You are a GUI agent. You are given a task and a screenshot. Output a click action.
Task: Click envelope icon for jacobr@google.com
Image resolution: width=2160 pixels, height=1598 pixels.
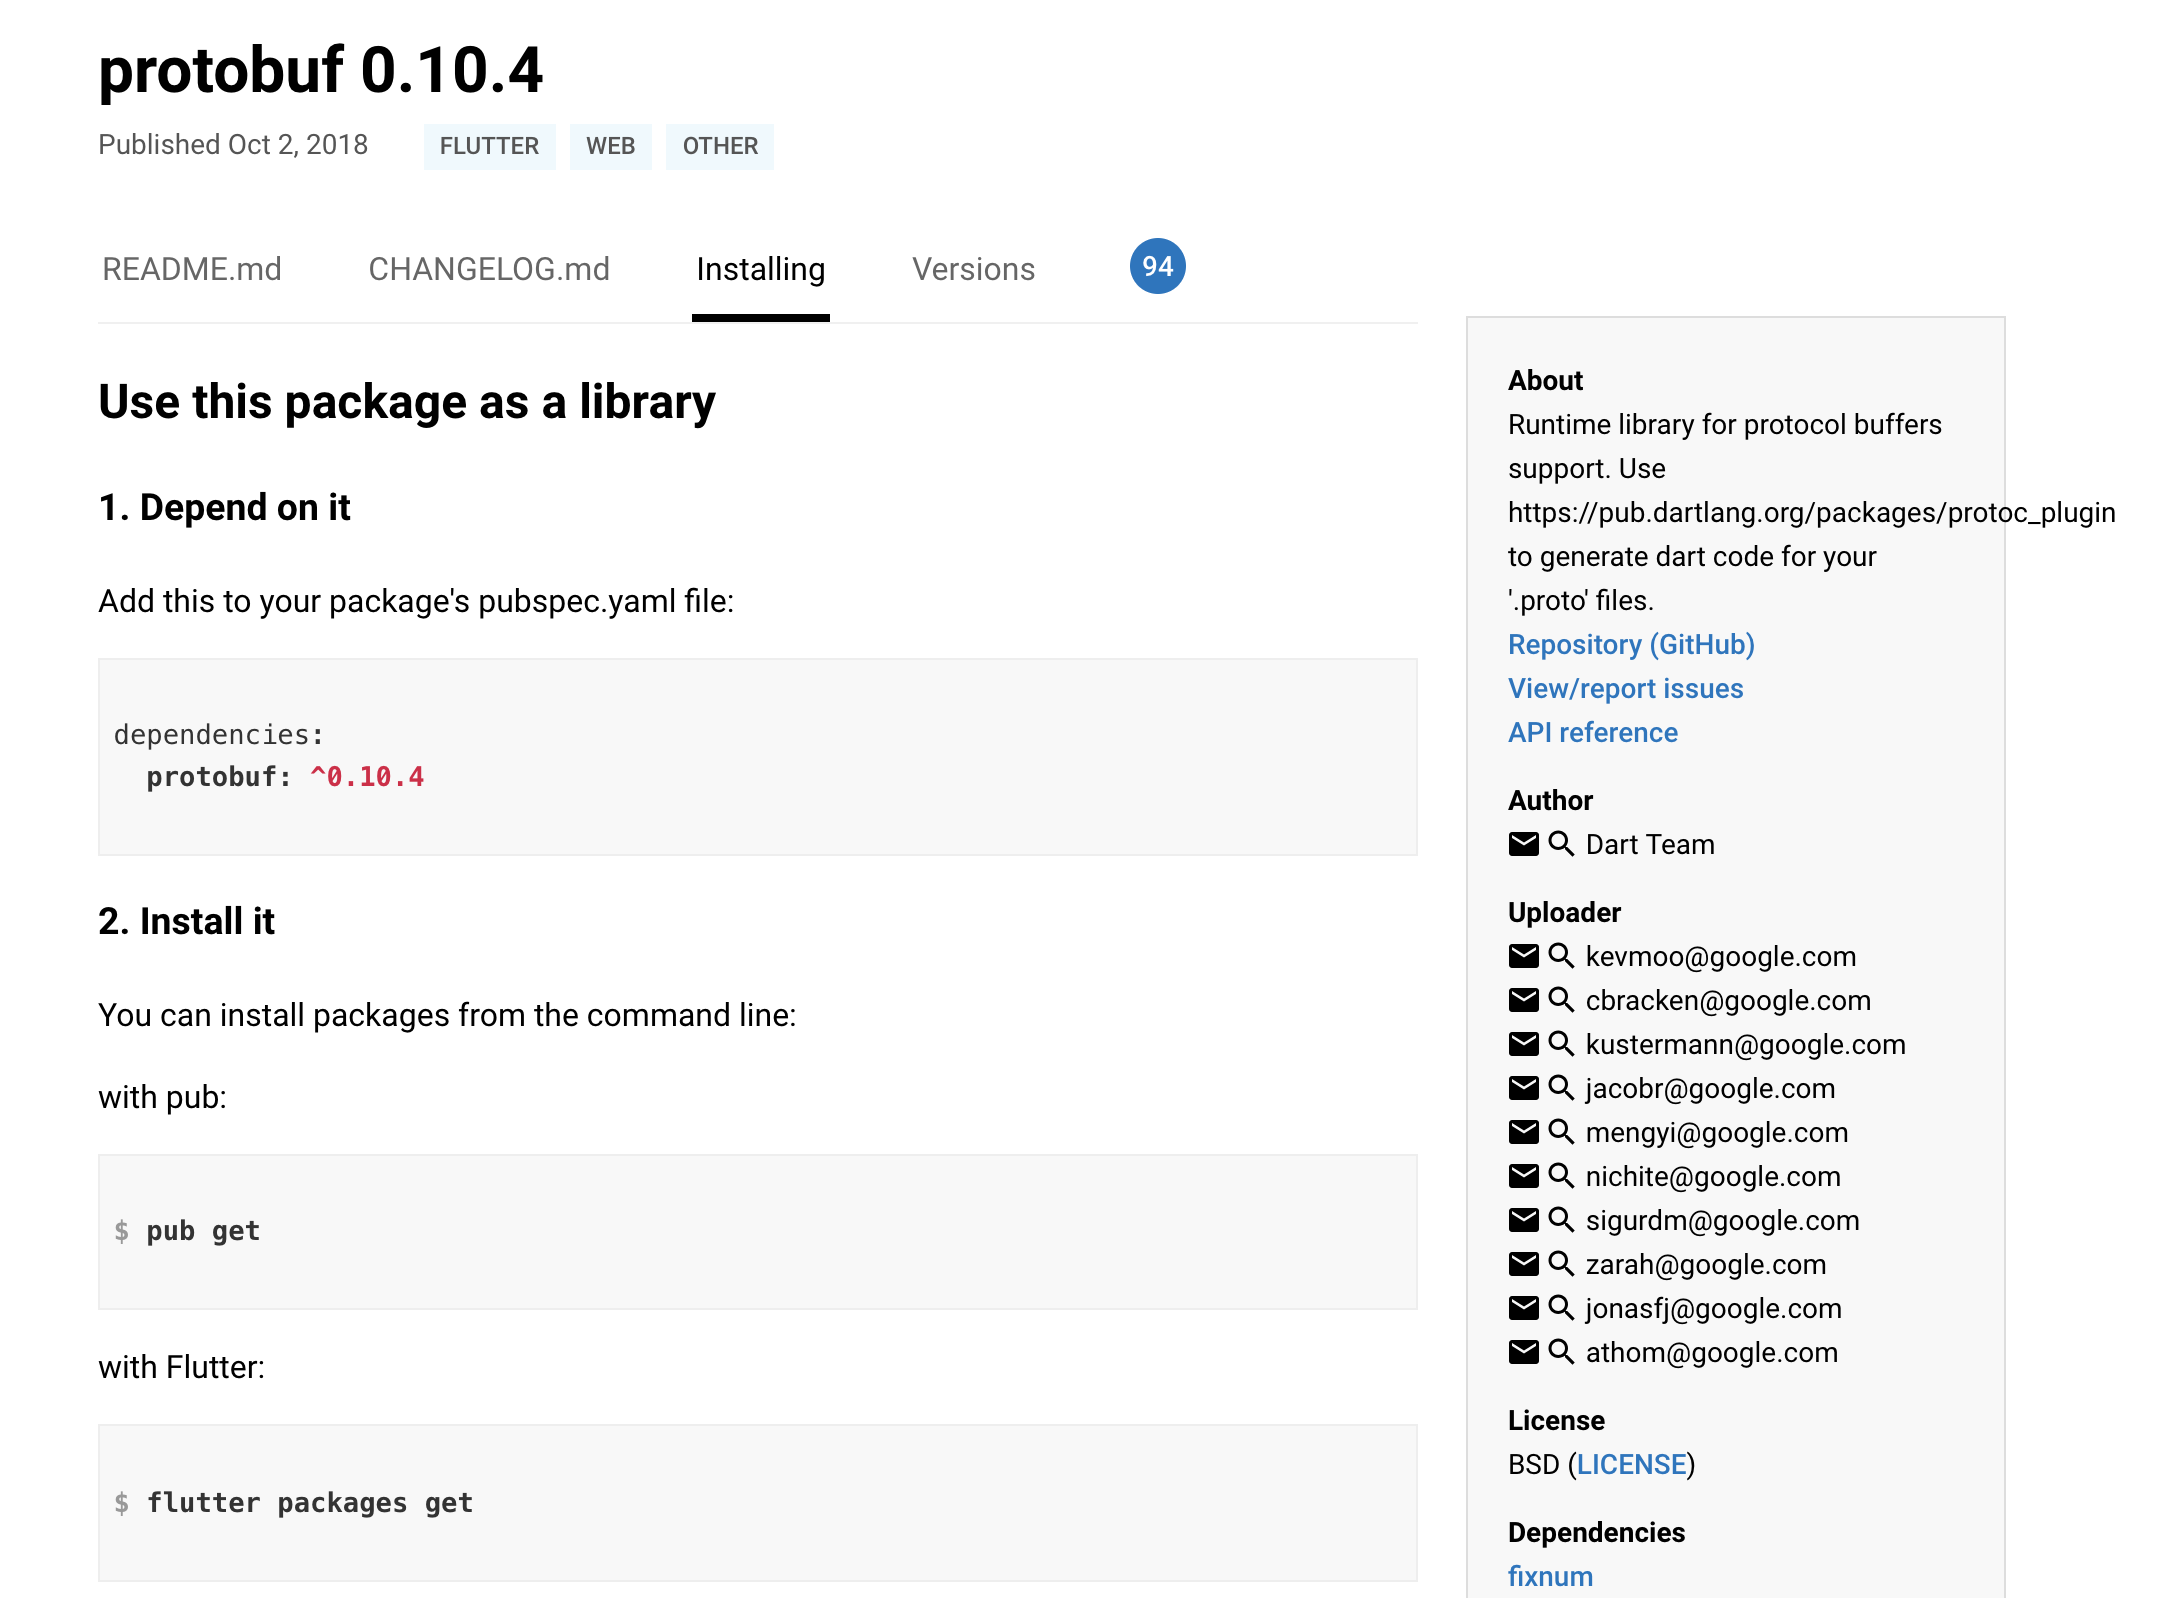click(x=1523, y=1088)
